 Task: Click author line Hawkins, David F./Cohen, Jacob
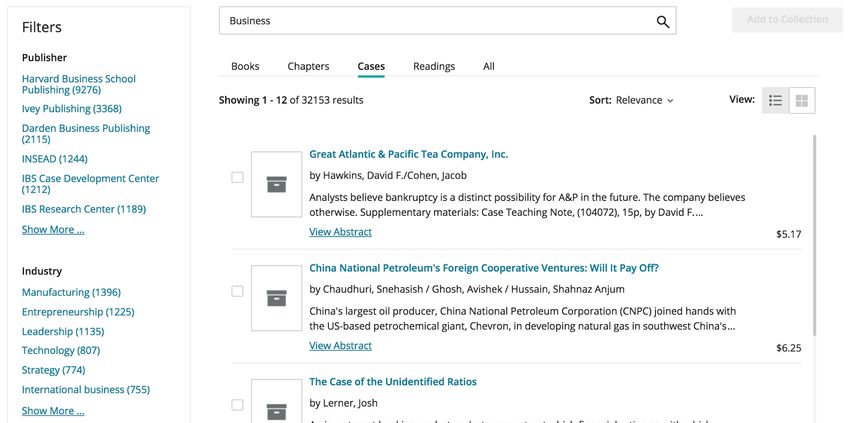coord(388,176)
